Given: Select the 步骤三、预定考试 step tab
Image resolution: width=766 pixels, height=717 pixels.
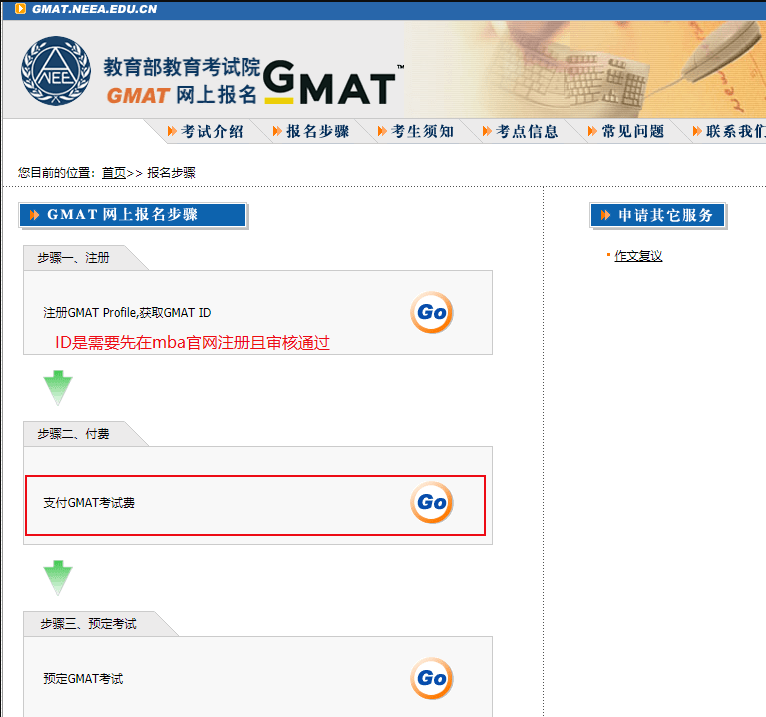Looking at the screenshot, I should pos(88,624).
